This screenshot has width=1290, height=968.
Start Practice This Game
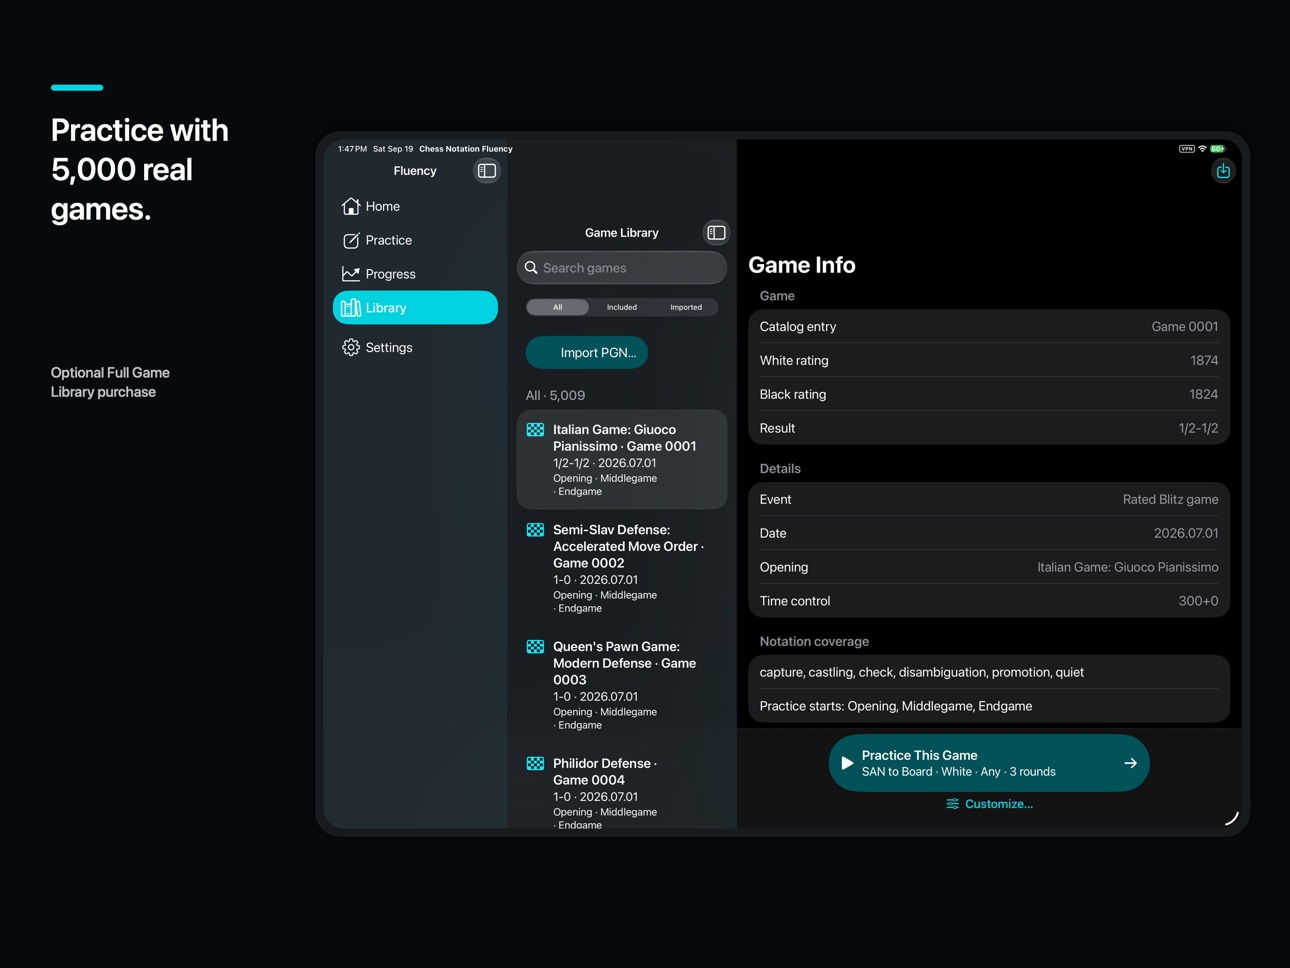(x=989, y=763)
